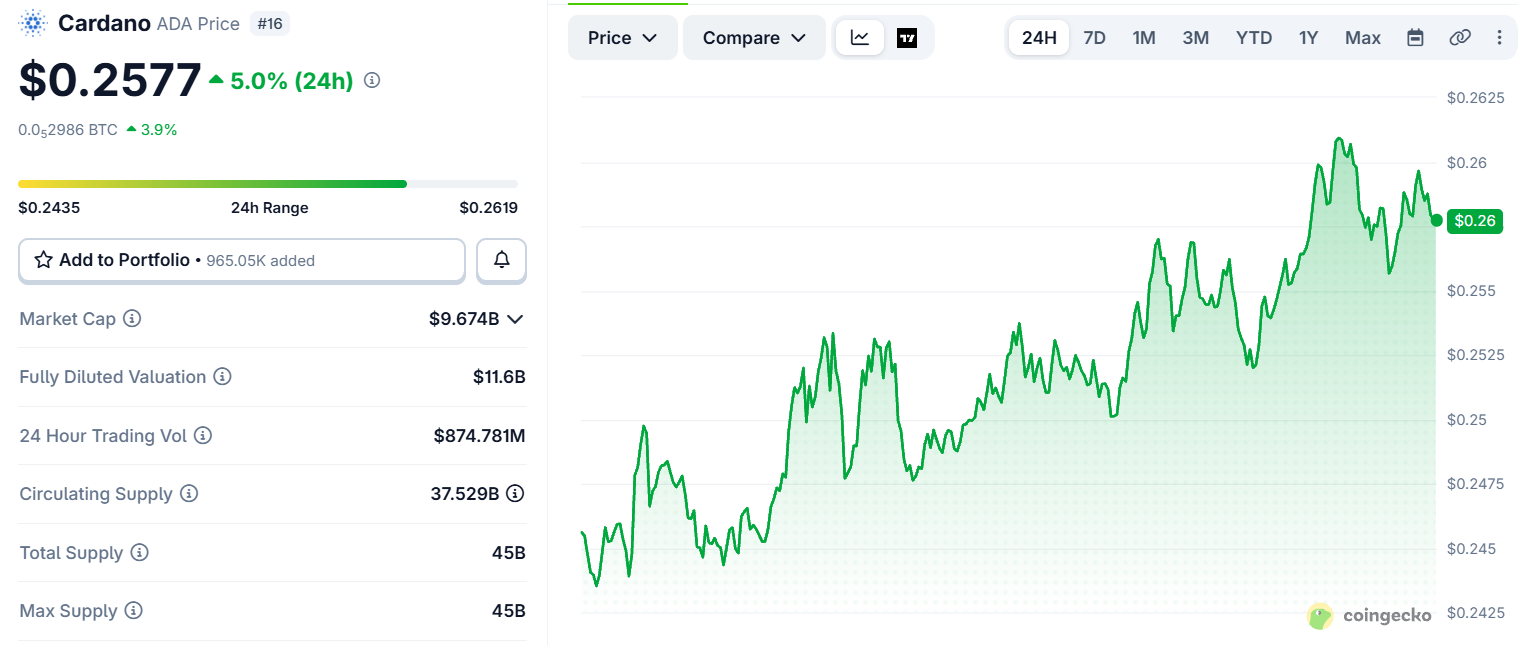This screenshot has height=645, width=1522.
Task: Click the 0.0₅2986 BTC value
Action: point(68,130)
